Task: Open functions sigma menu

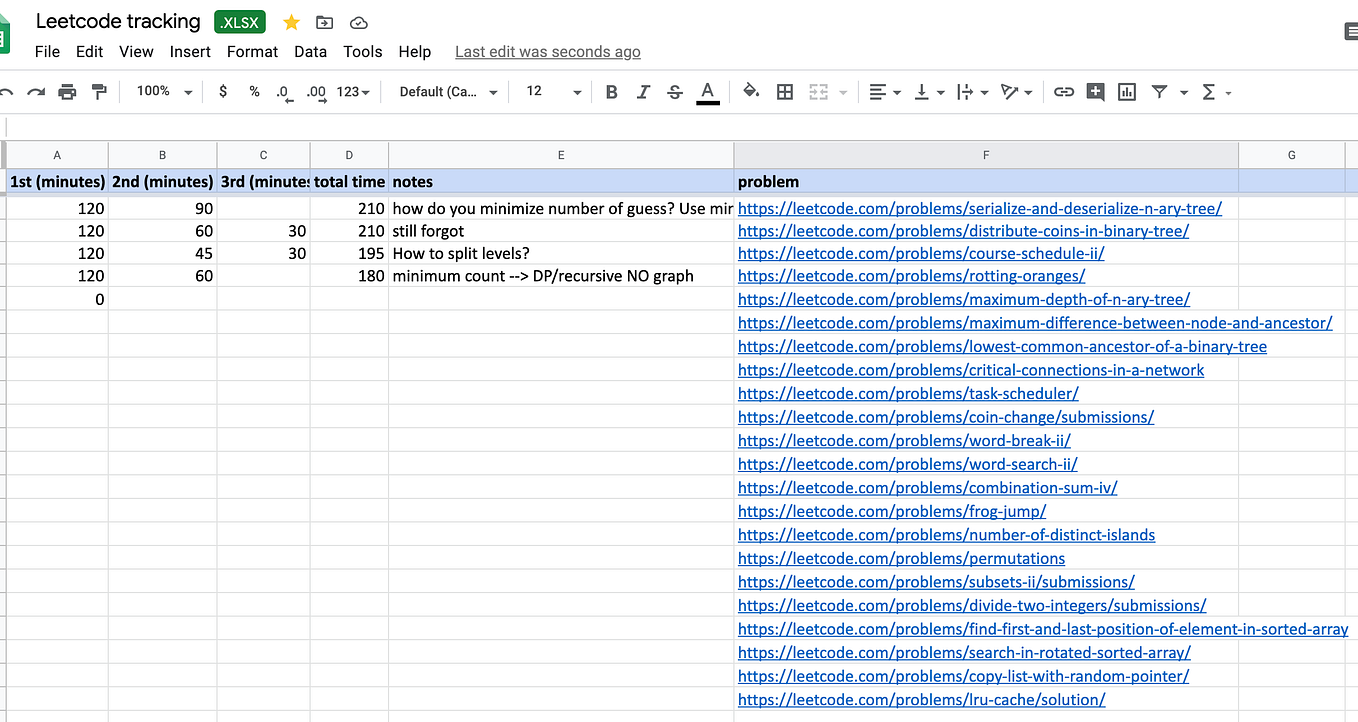Action: 1215,92
